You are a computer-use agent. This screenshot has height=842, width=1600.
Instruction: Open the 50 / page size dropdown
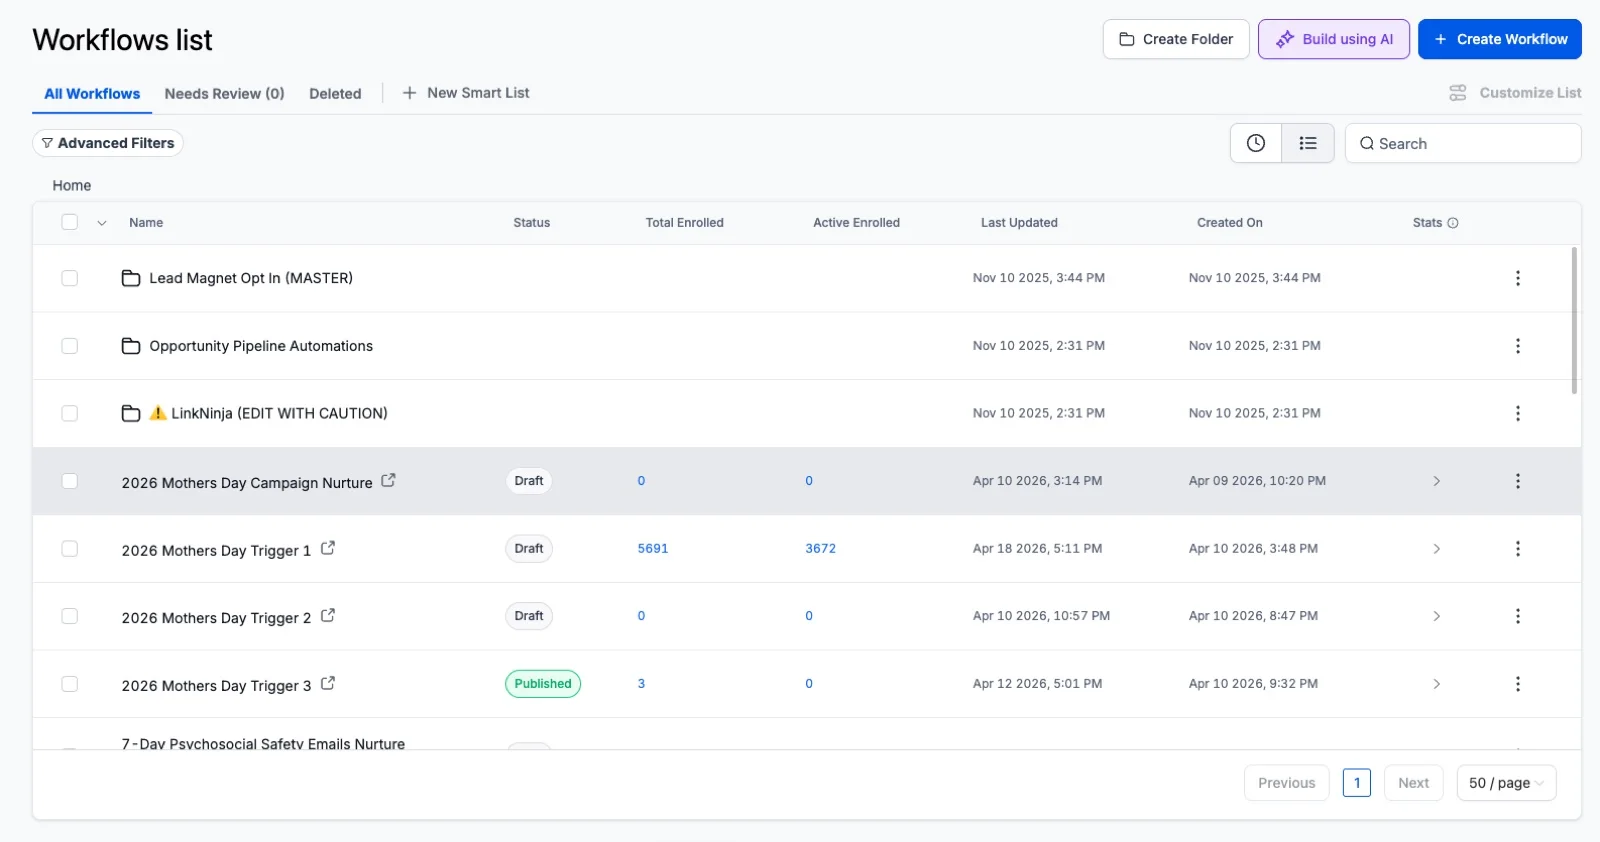(x=1506, y=783)
